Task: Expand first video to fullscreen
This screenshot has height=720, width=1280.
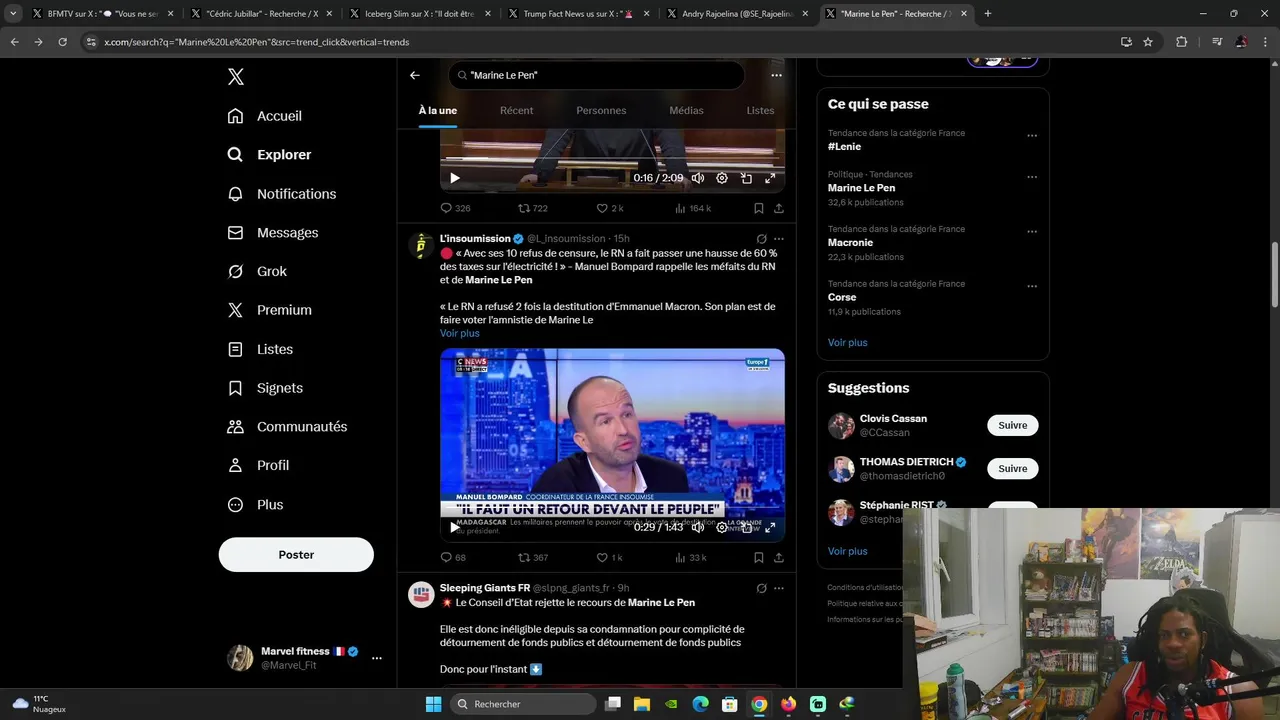Action: 770,178
